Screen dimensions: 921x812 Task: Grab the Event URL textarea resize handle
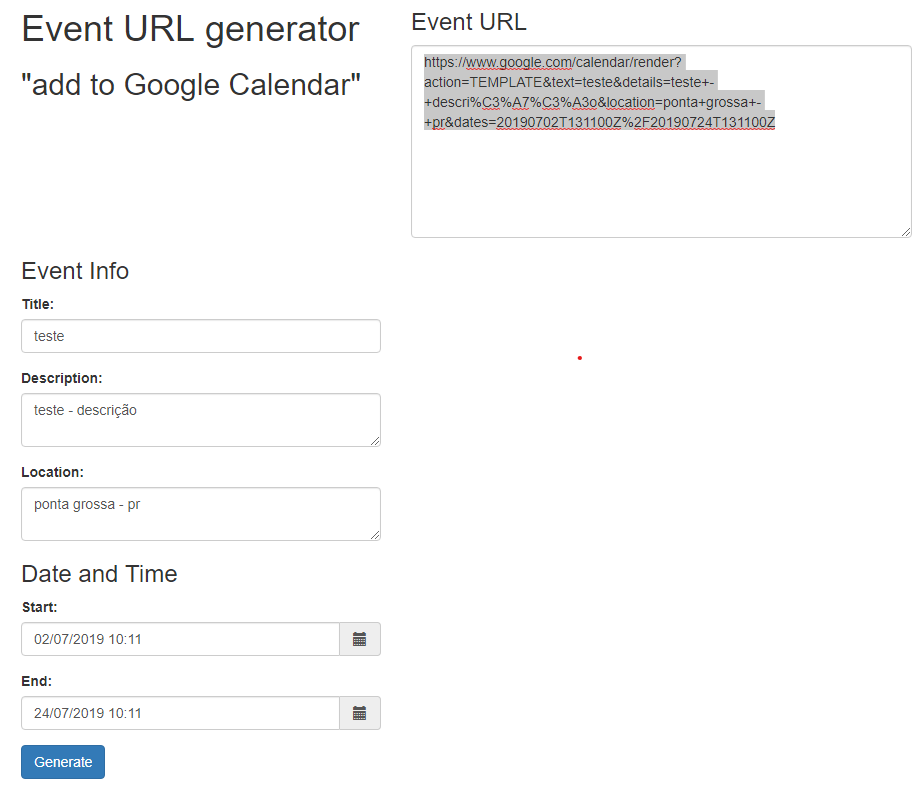pos(906,232)
